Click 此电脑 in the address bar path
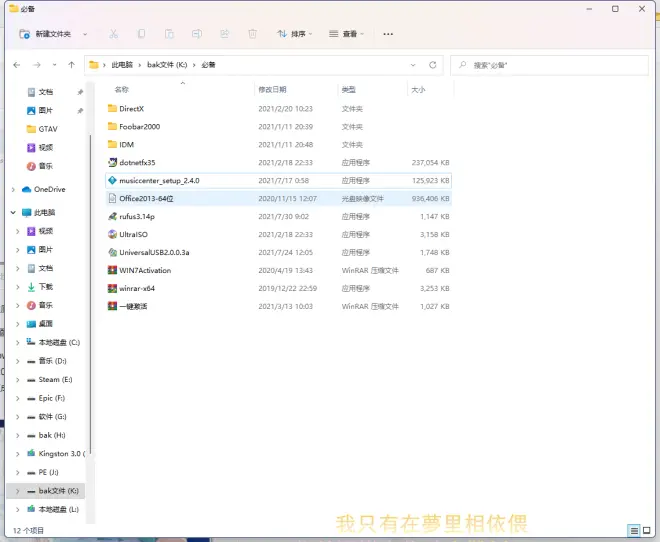 point(122,65)
